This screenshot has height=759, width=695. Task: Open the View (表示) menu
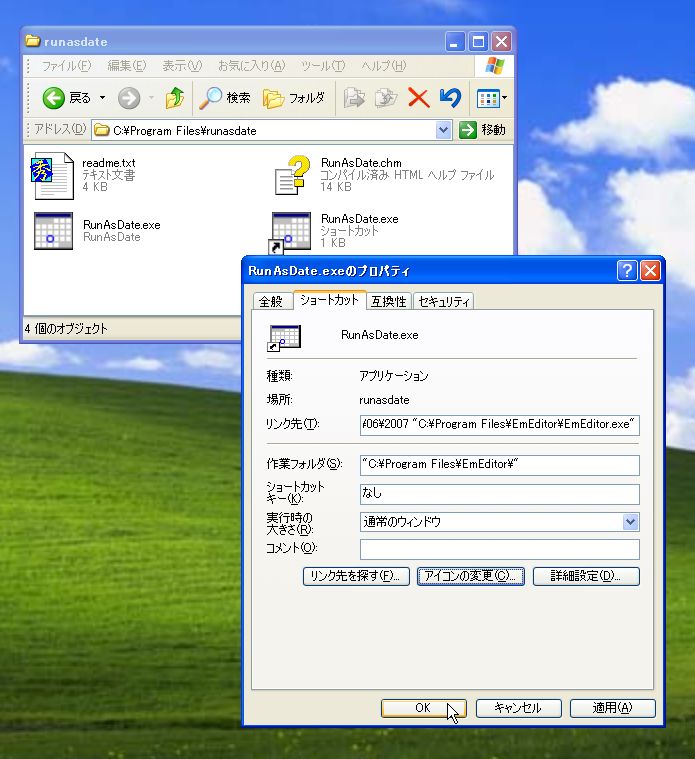[x=182, y=66]
